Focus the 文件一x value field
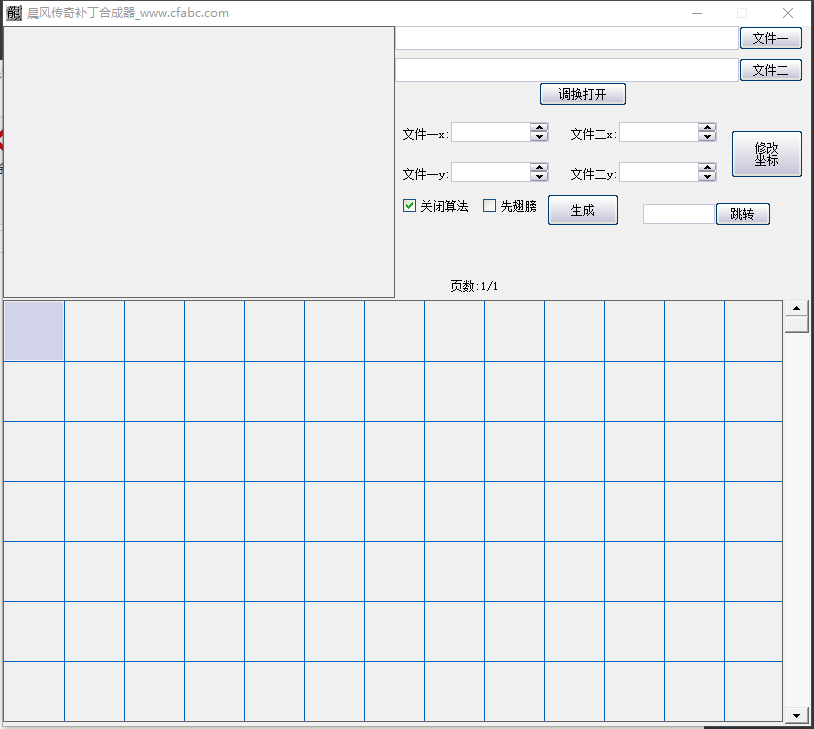Viewport: 814px width, 729px height. click(x=490, y=132)
